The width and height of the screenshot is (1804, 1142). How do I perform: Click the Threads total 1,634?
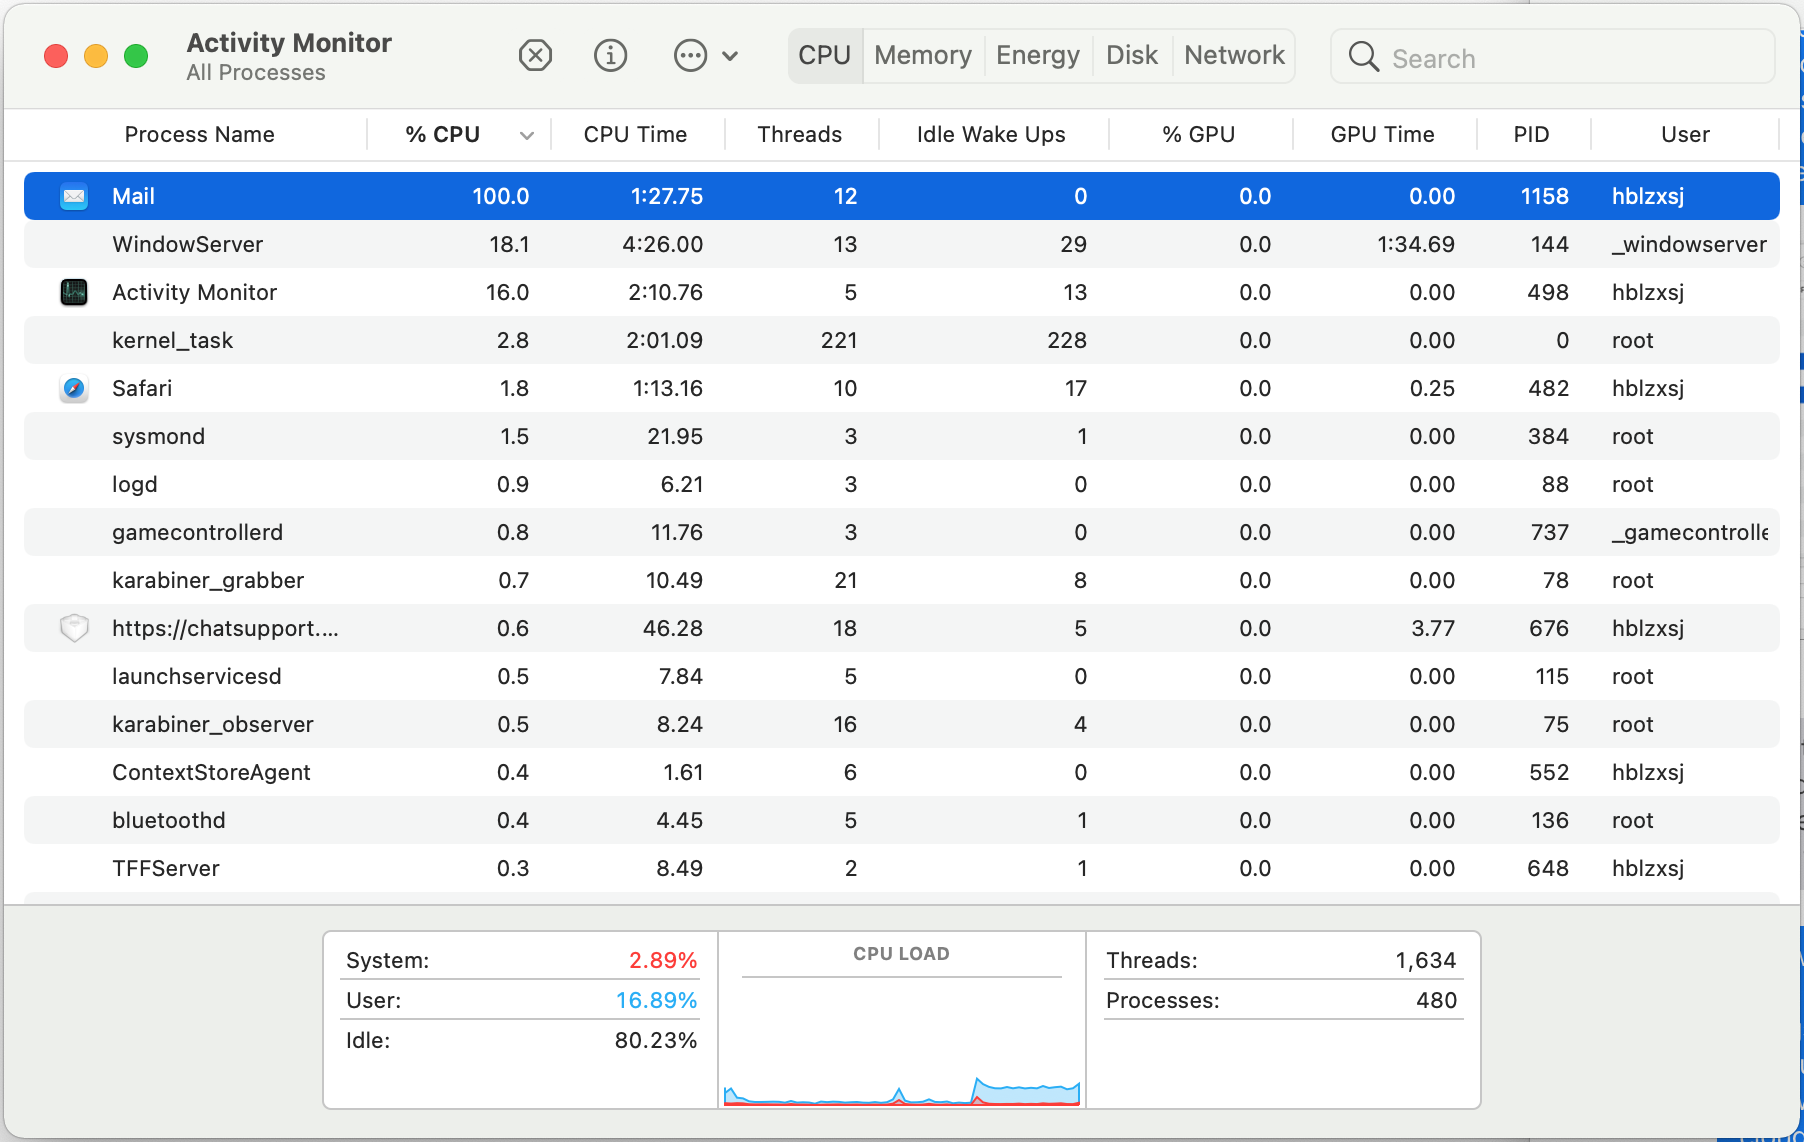(1426, 960)
